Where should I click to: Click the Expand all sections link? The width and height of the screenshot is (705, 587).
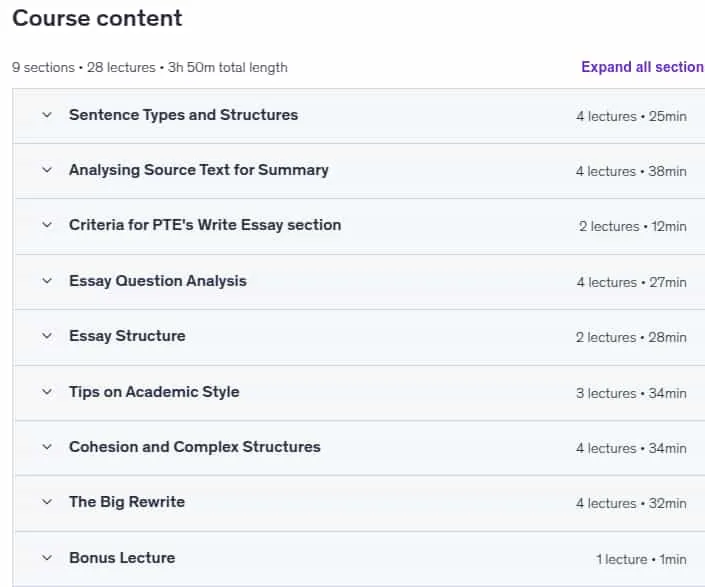click(x=643, y=67)
